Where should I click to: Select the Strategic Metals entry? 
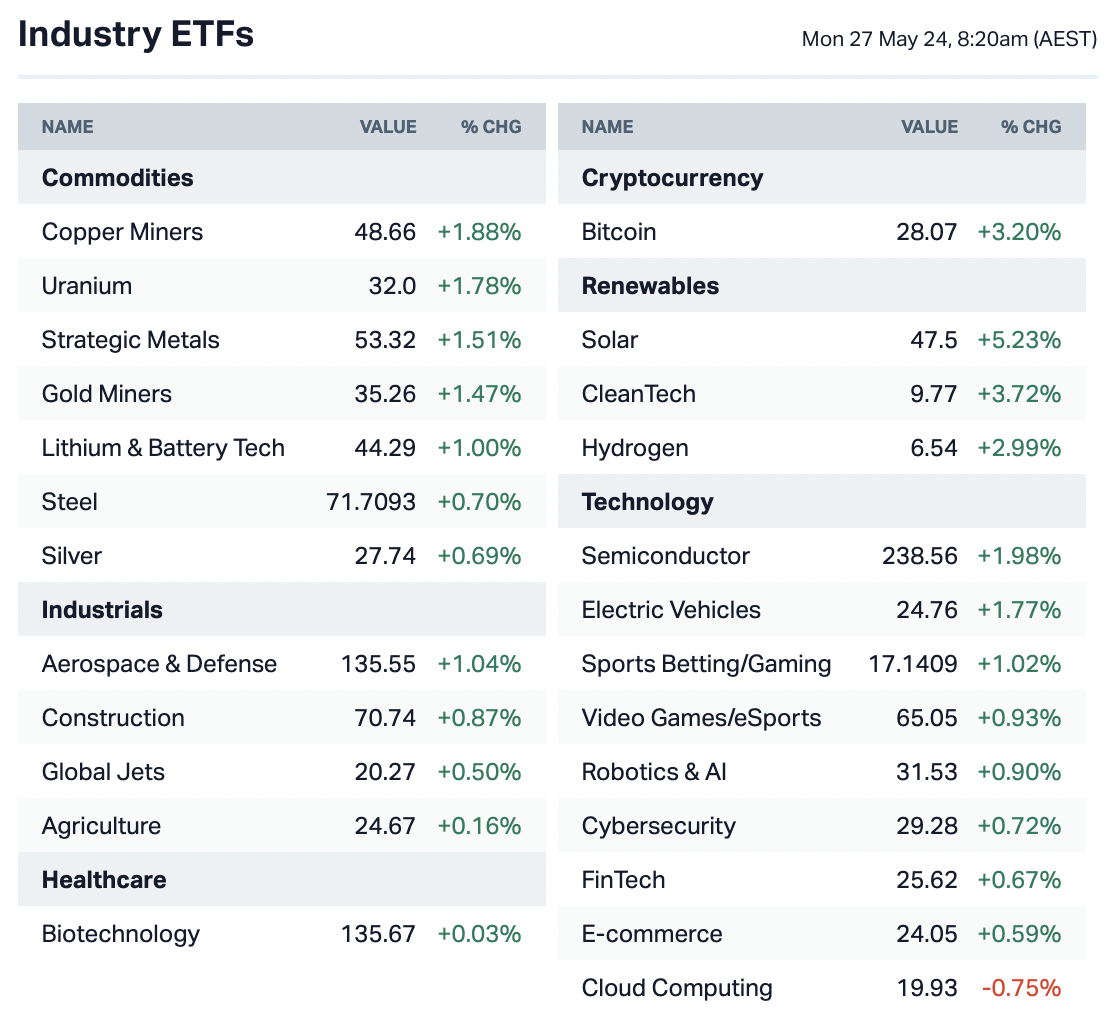[130, 340]
